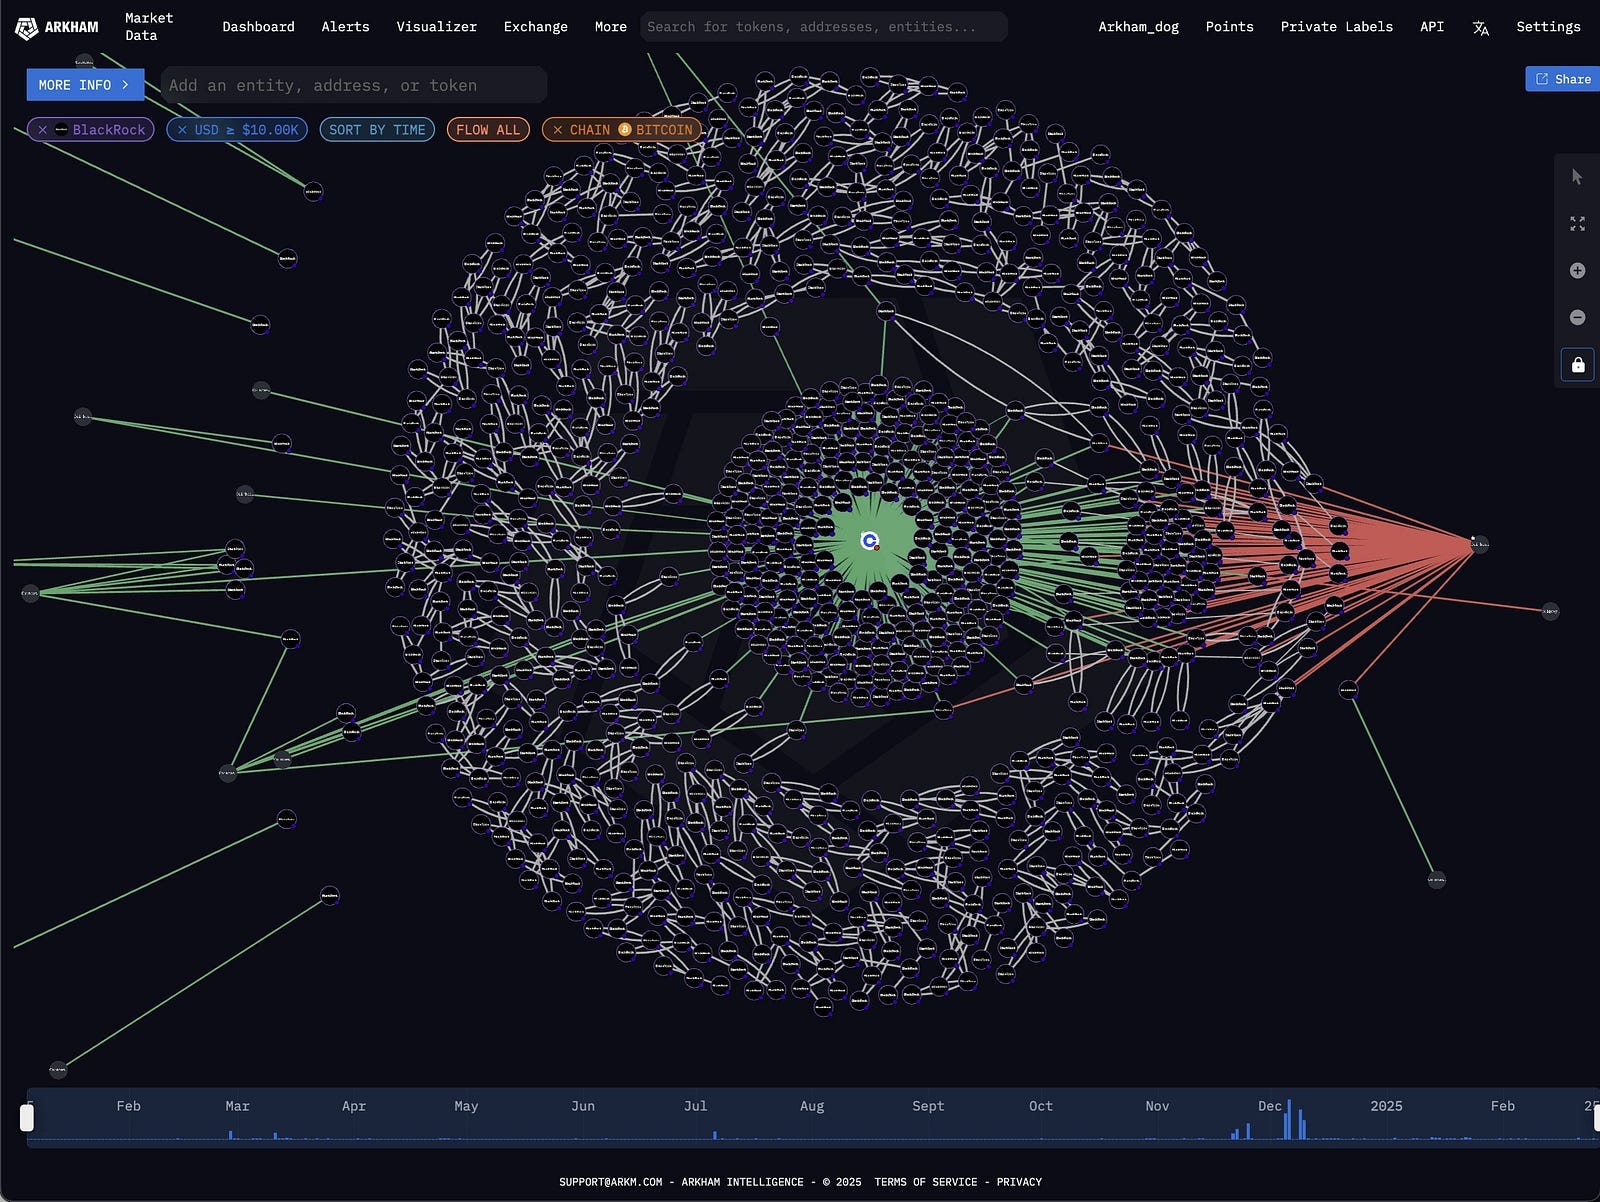Click the left timeline range handle

(27, 1118)
